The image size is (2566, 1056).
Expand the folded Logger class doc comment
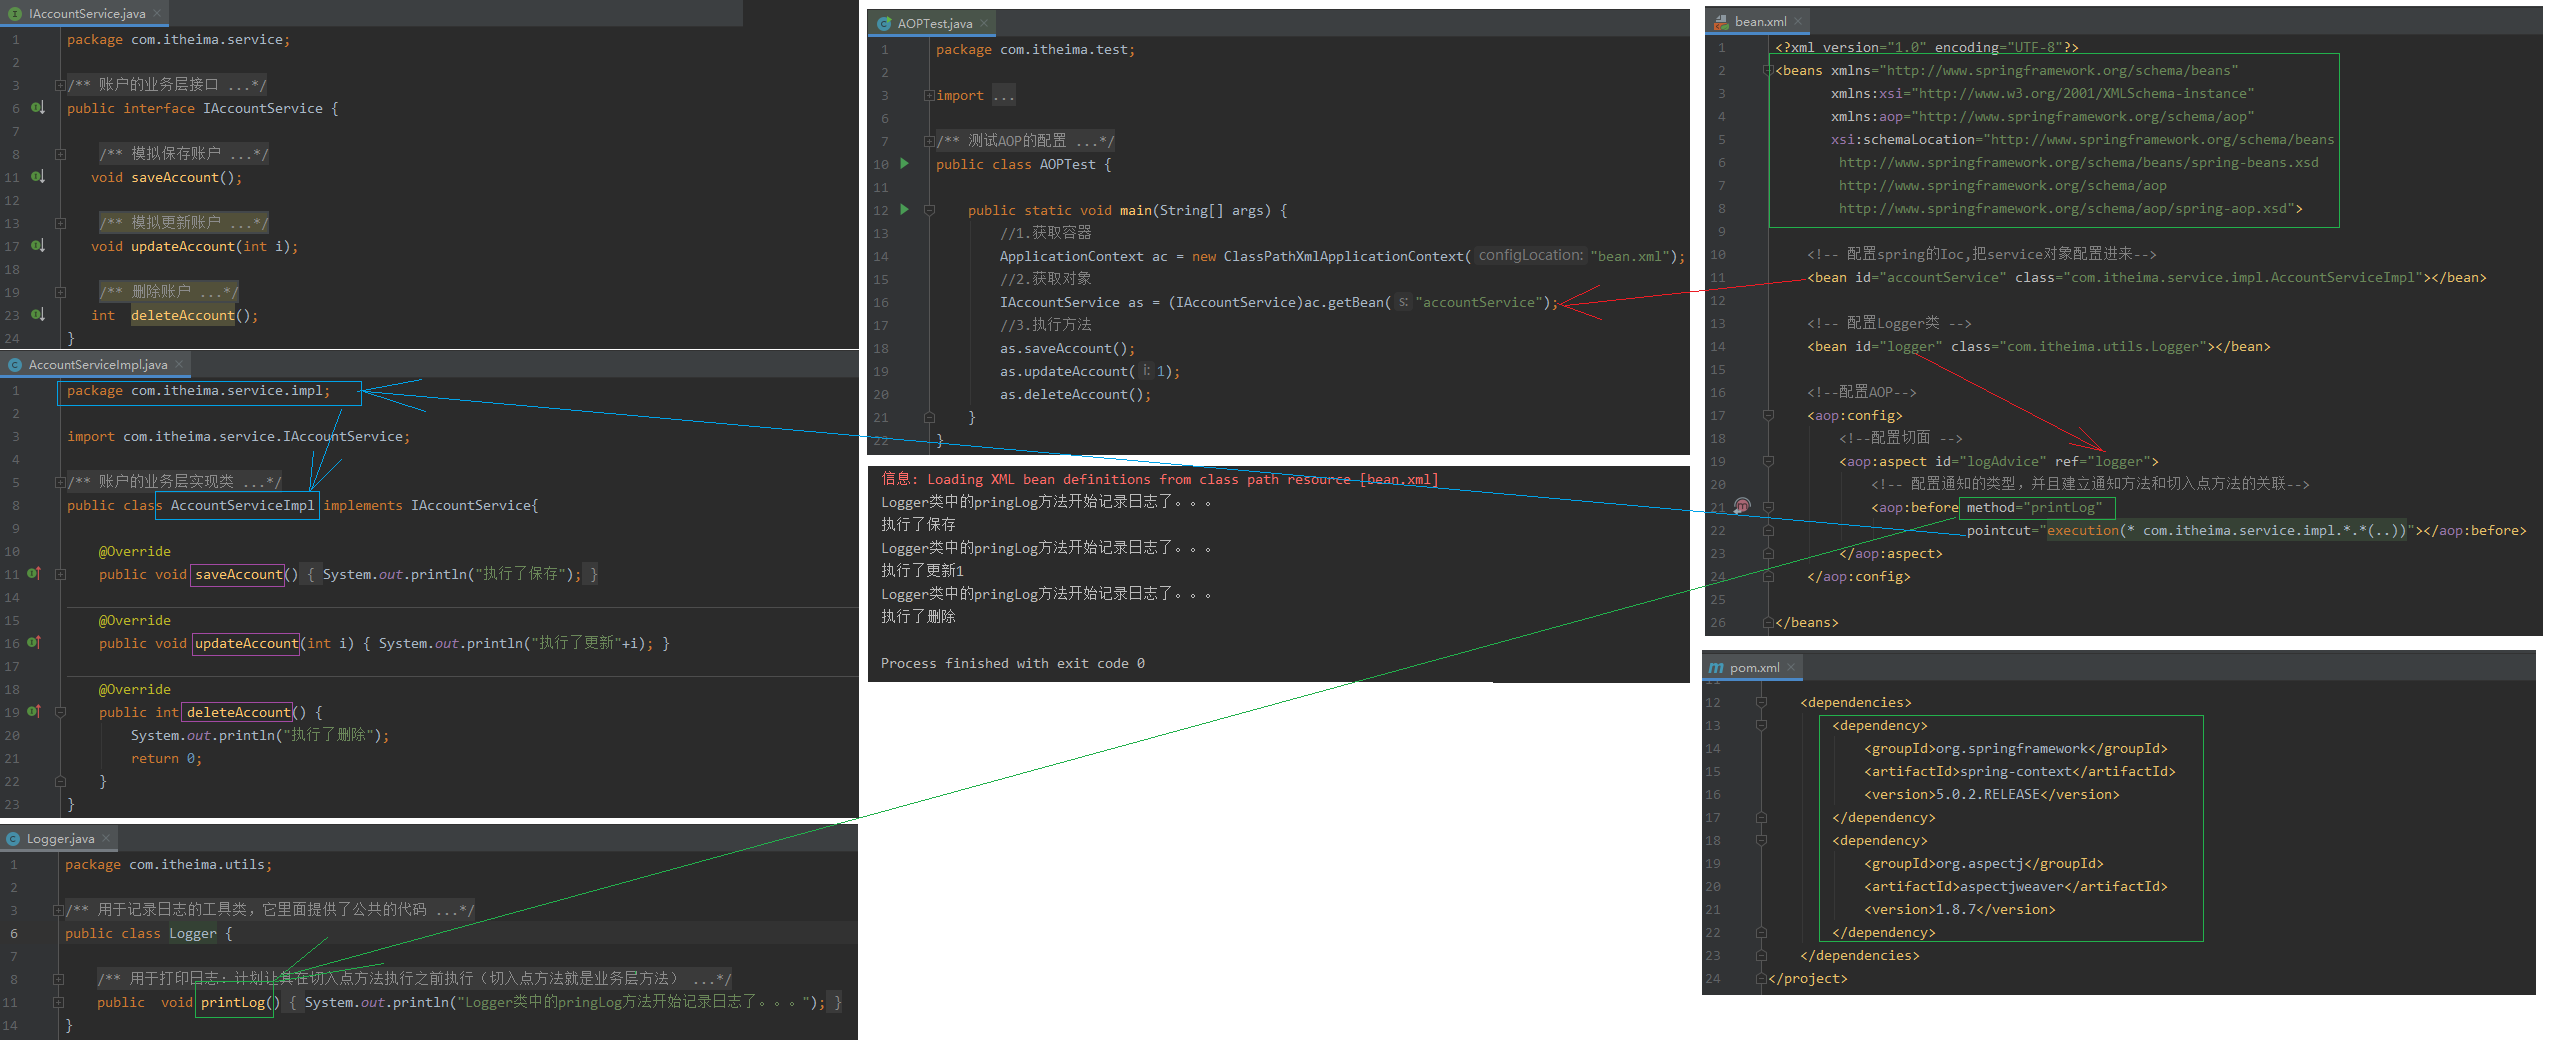tap(58, 910)
